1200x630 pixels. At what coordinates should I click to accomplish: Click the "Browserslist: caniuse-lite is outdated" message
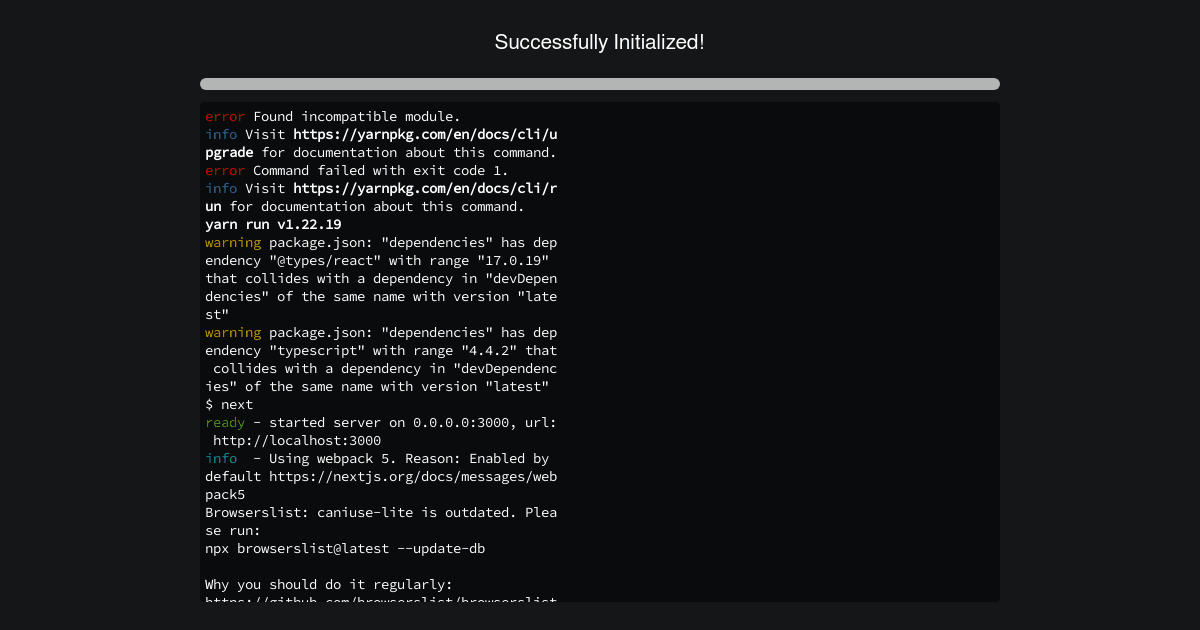coord(381,521)
